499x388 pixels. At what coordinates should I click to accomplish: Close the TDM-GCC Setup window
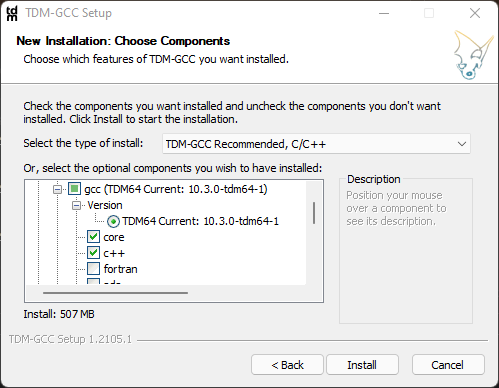(x=475, y=13)
